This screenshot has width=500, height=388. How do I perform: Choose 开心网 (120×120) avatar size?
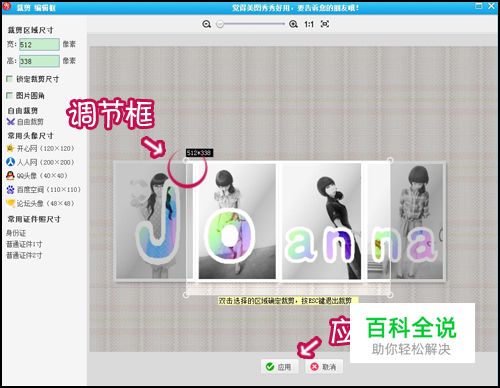40,148
